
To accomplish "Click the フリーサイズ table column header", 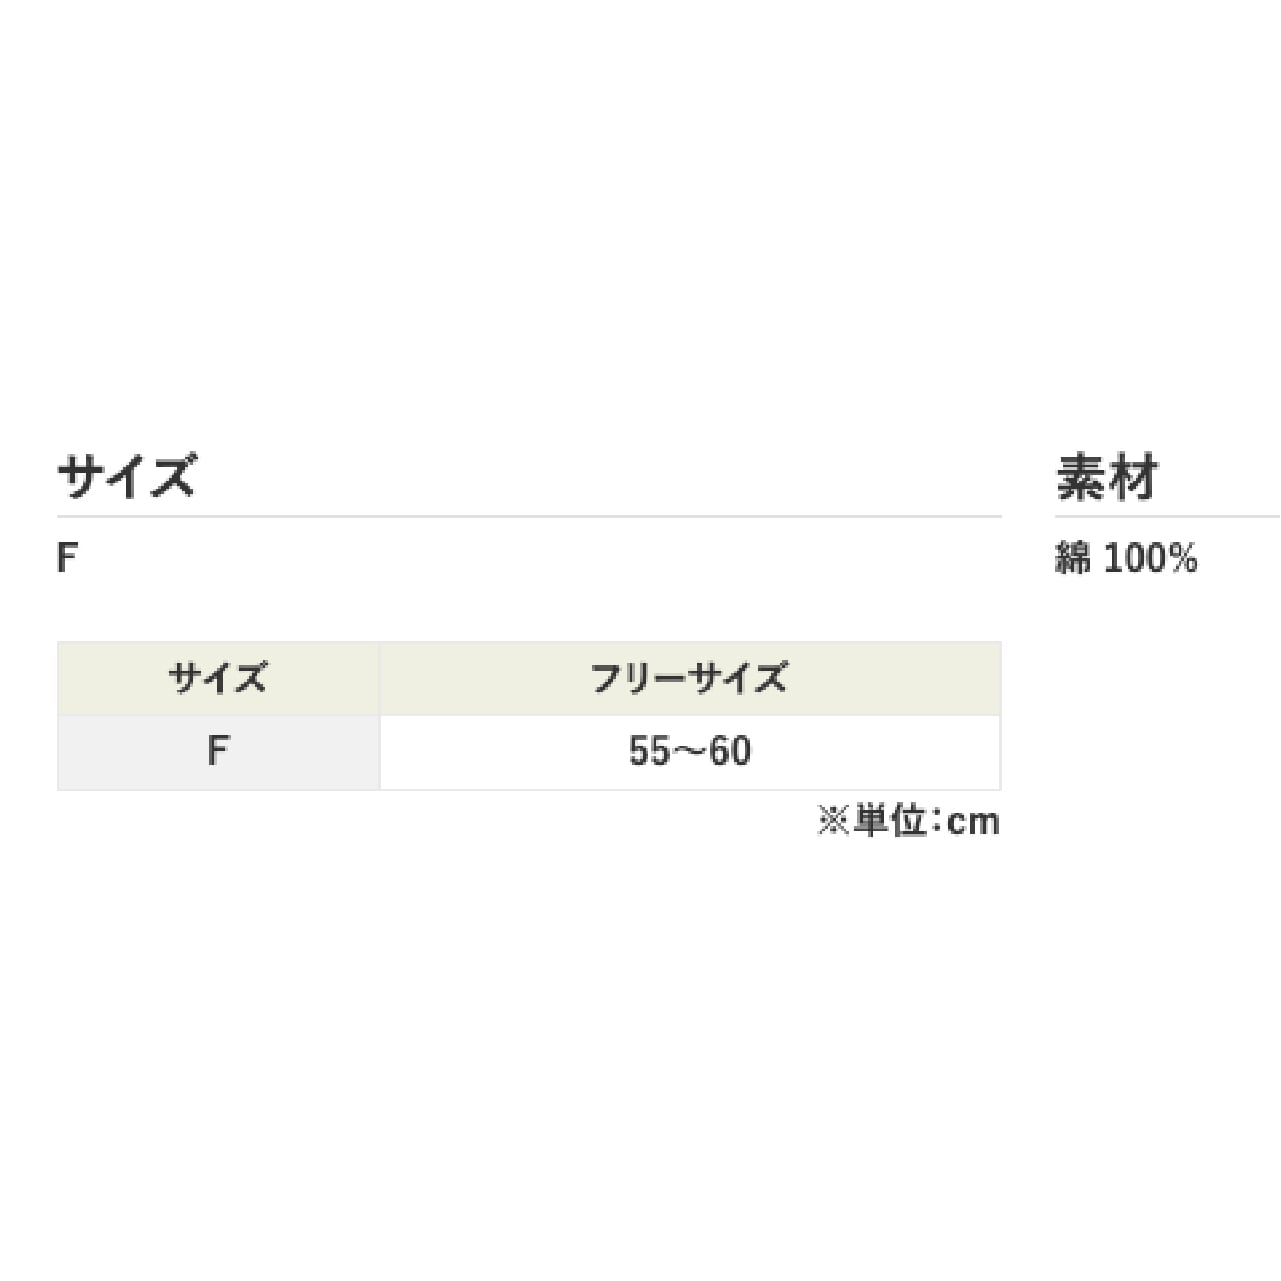I will click(689, 679).
